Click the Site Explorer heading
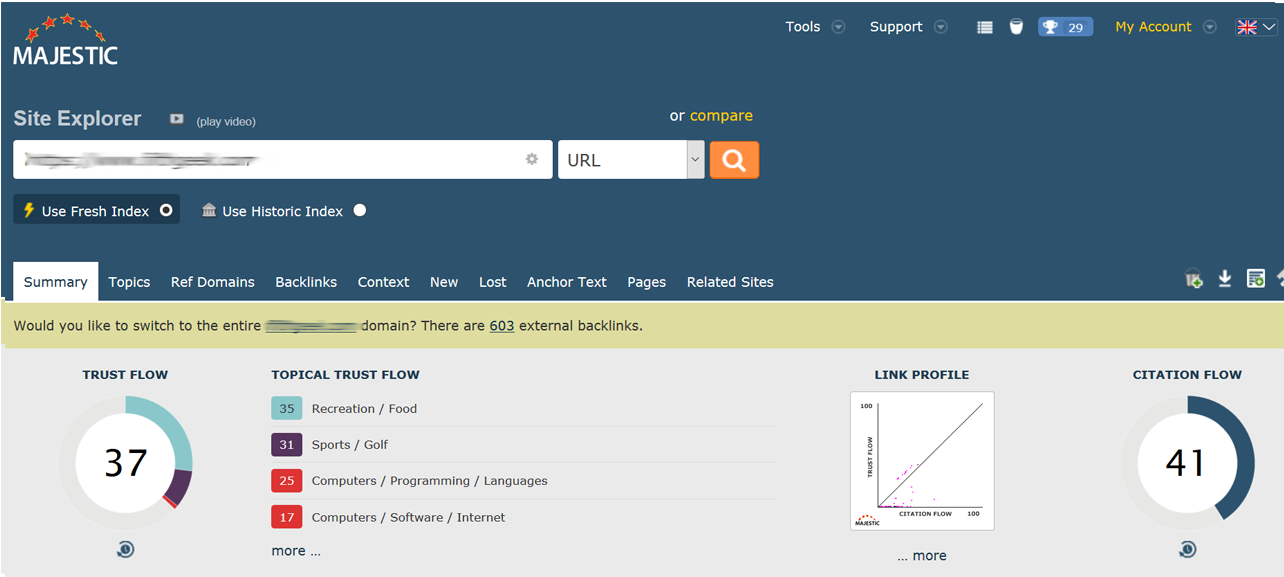 (x=77, y=118)
